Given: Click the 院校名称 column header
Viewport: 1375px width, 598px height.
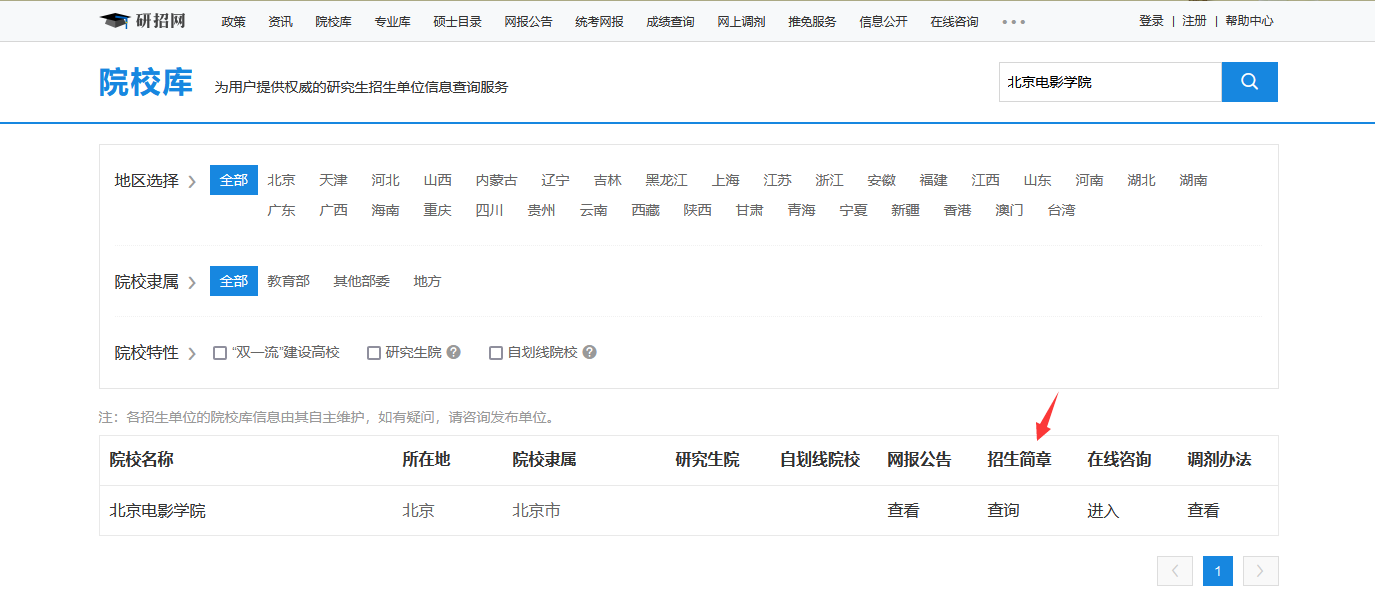Looking at the screenshot, I should (x=141, y=460).
